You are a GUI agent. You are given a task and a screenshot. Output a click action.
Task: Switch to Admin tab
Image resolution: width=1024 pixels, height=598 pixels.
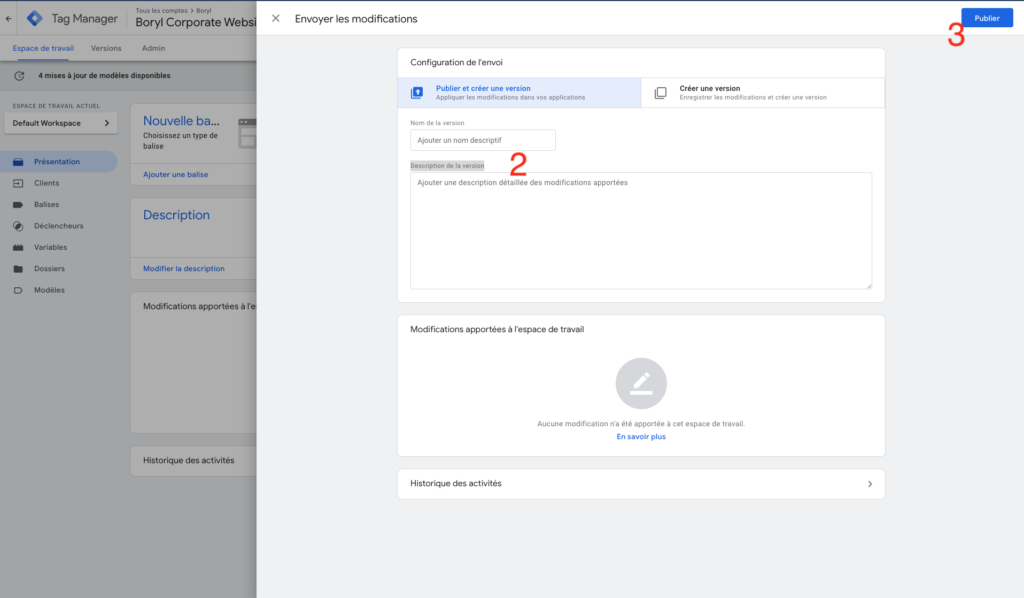153,48
